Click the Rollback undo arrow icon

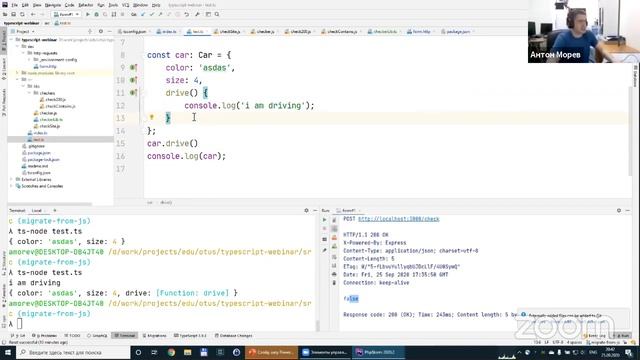(x=187, y=14)
